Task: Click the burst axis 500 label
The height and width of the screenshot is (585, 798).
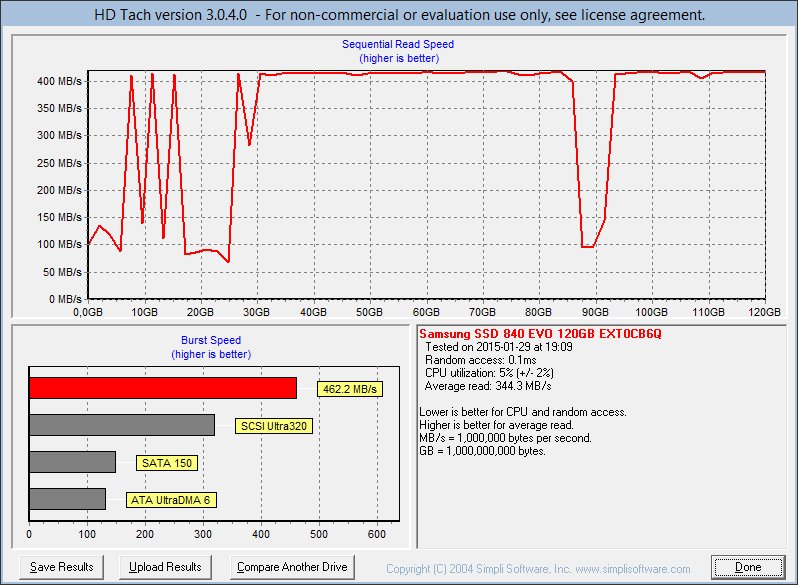Action: [x=319, y=534]
